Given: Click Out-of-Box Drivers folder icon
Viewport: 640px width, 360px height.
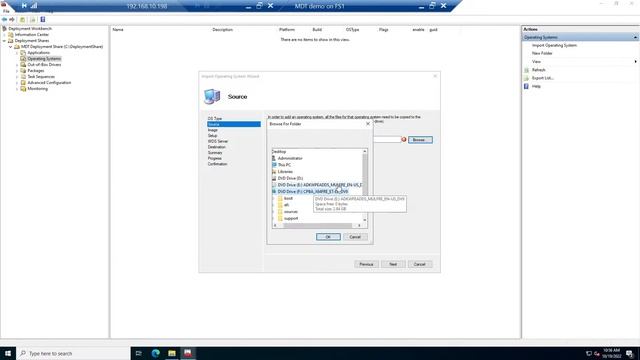Looking at the screenshot, I should (x=23, y=64).
